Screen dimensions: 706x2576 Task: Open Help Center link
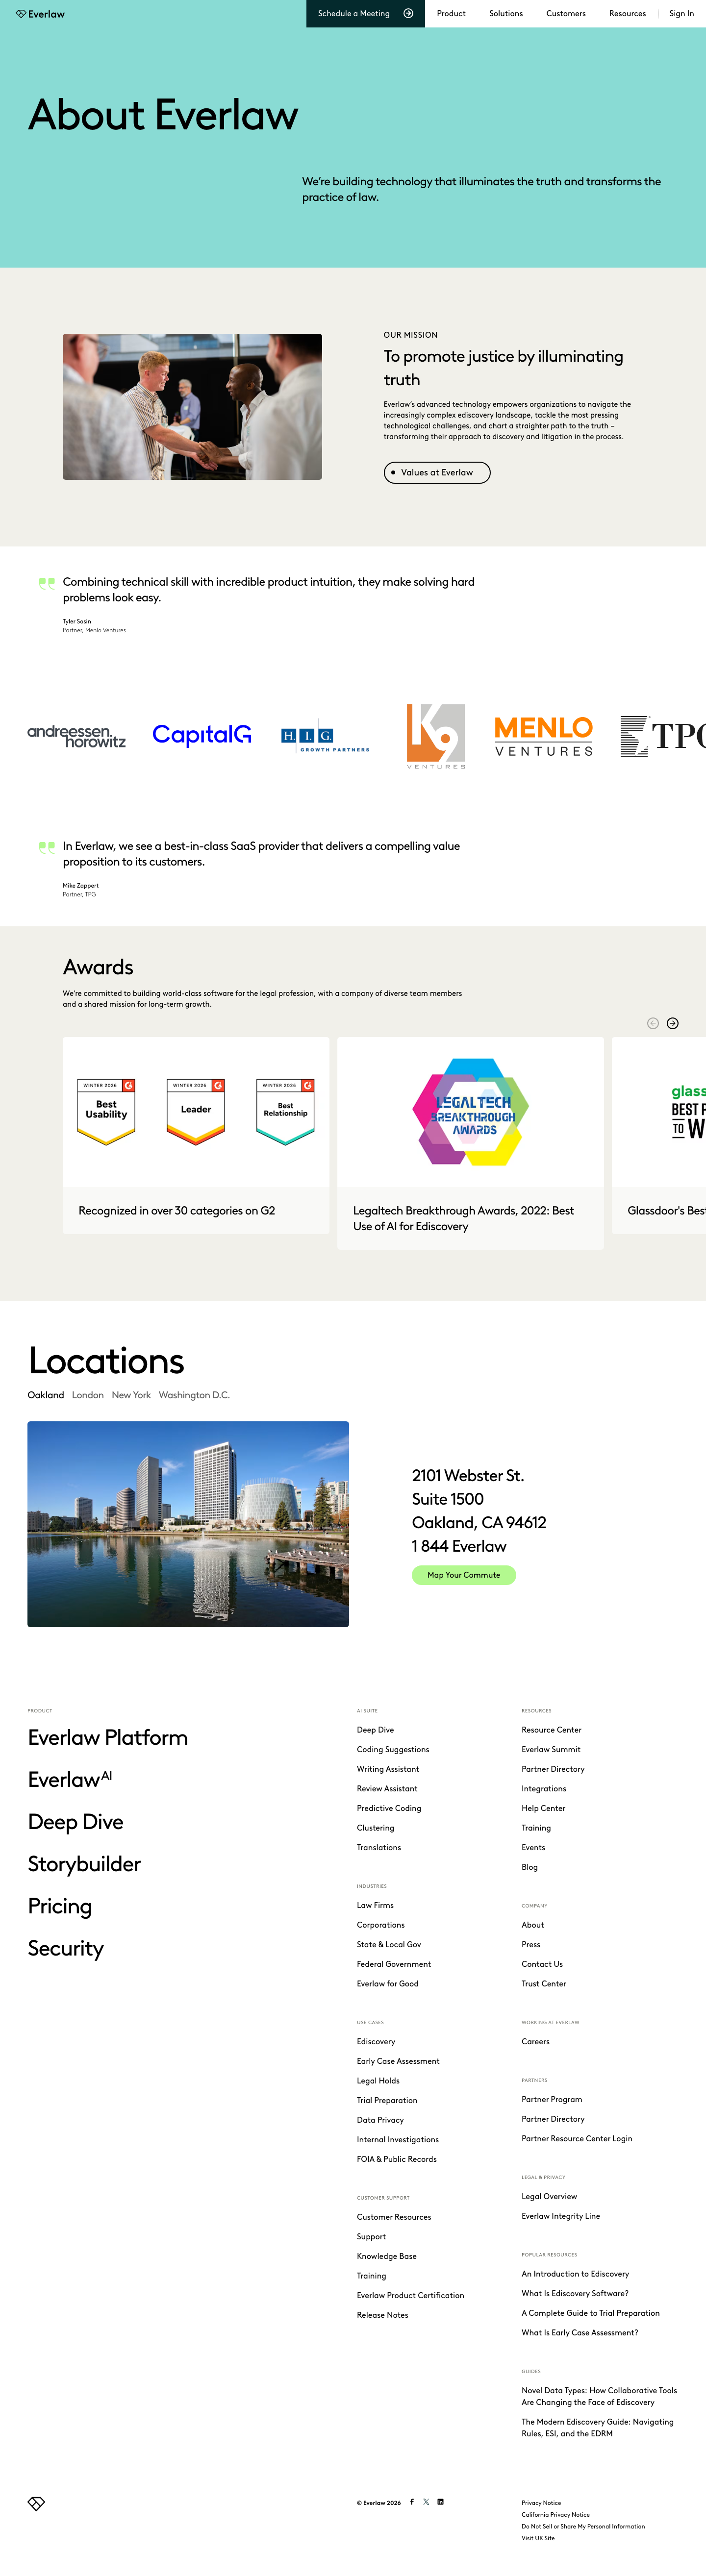coord(543,1808)
